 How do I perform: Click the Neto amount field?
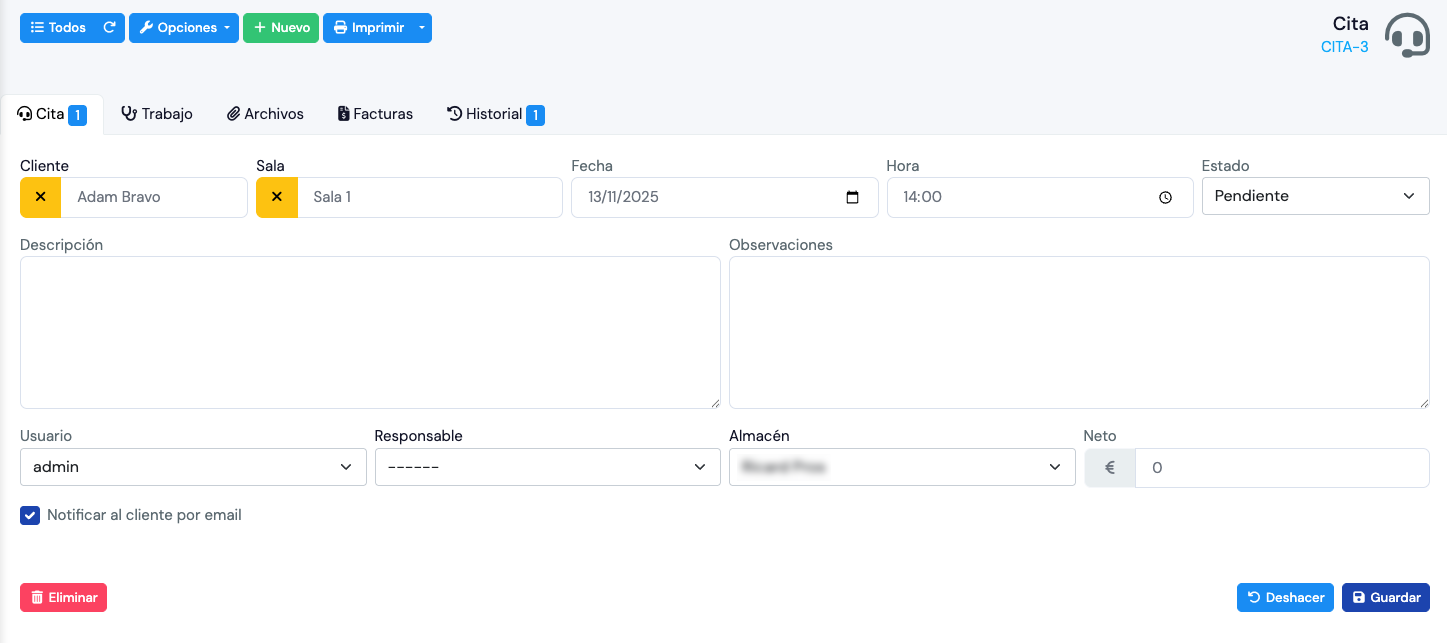click(x=1281, y=467)
